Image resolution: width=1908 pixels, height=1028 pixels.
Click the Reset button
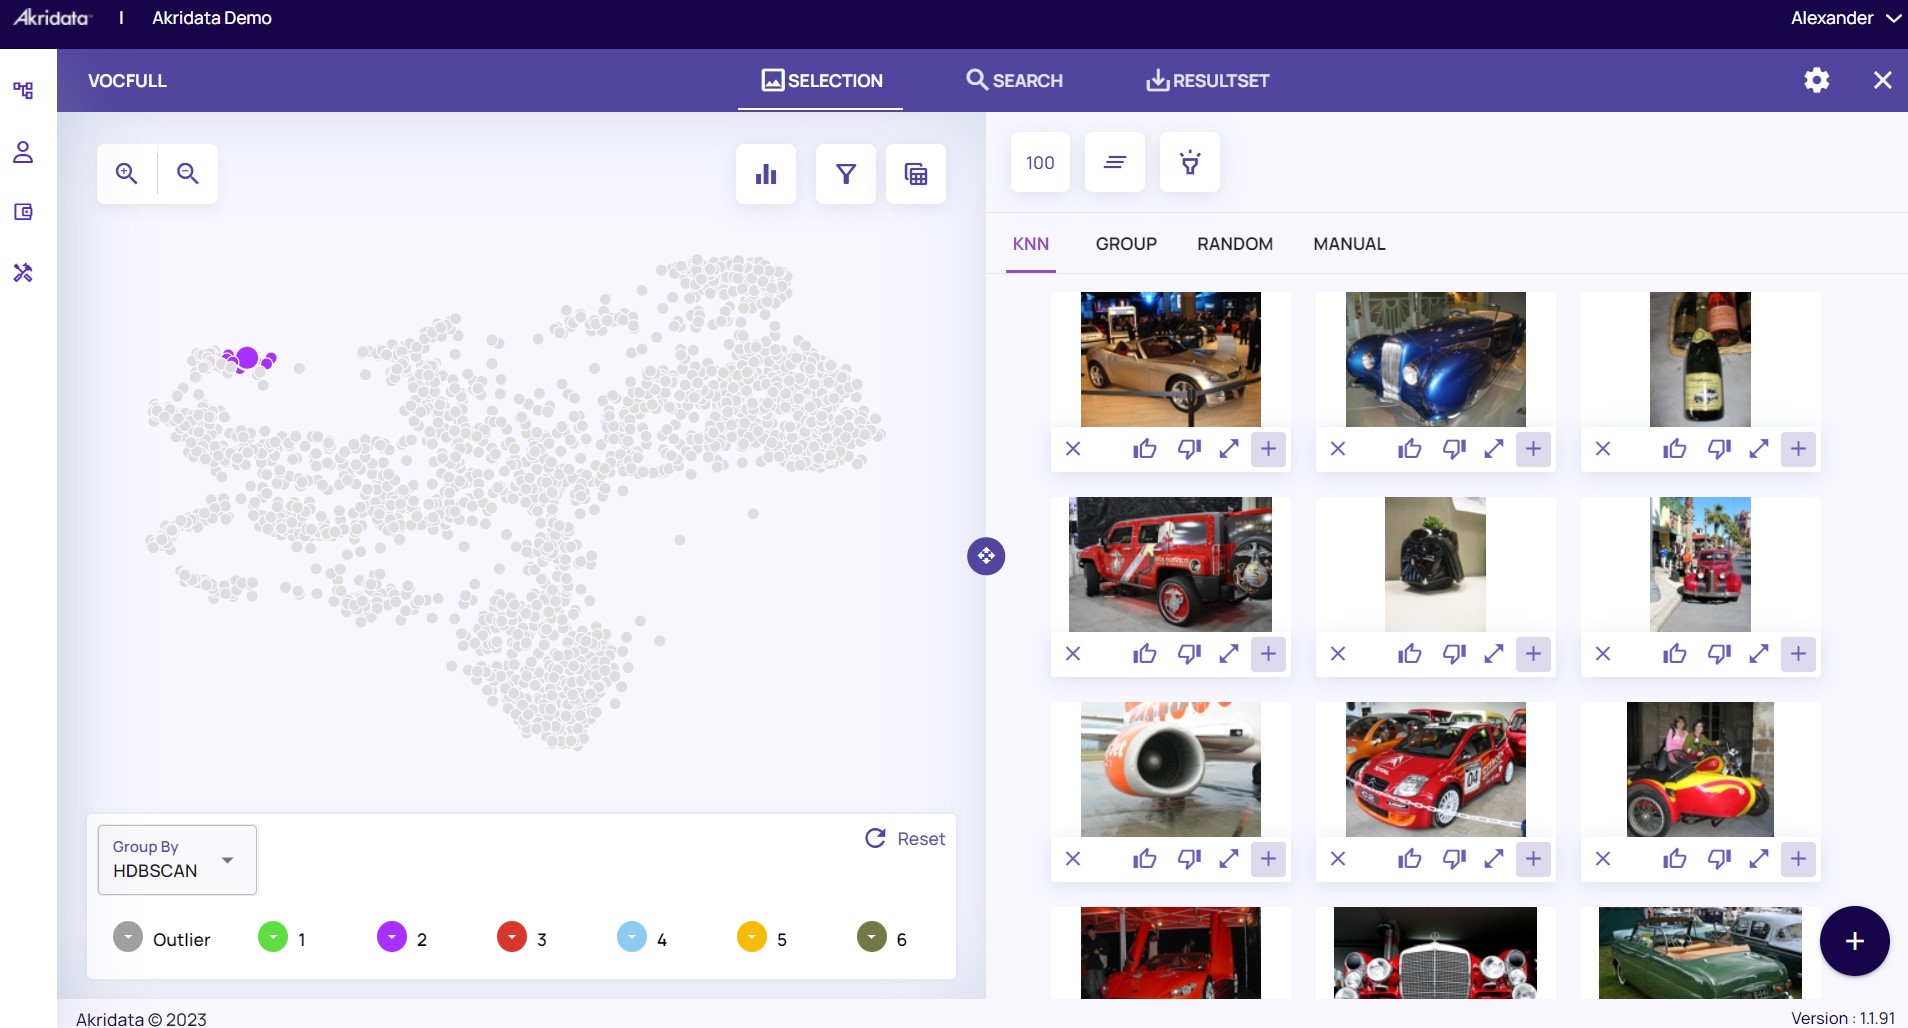905,838
